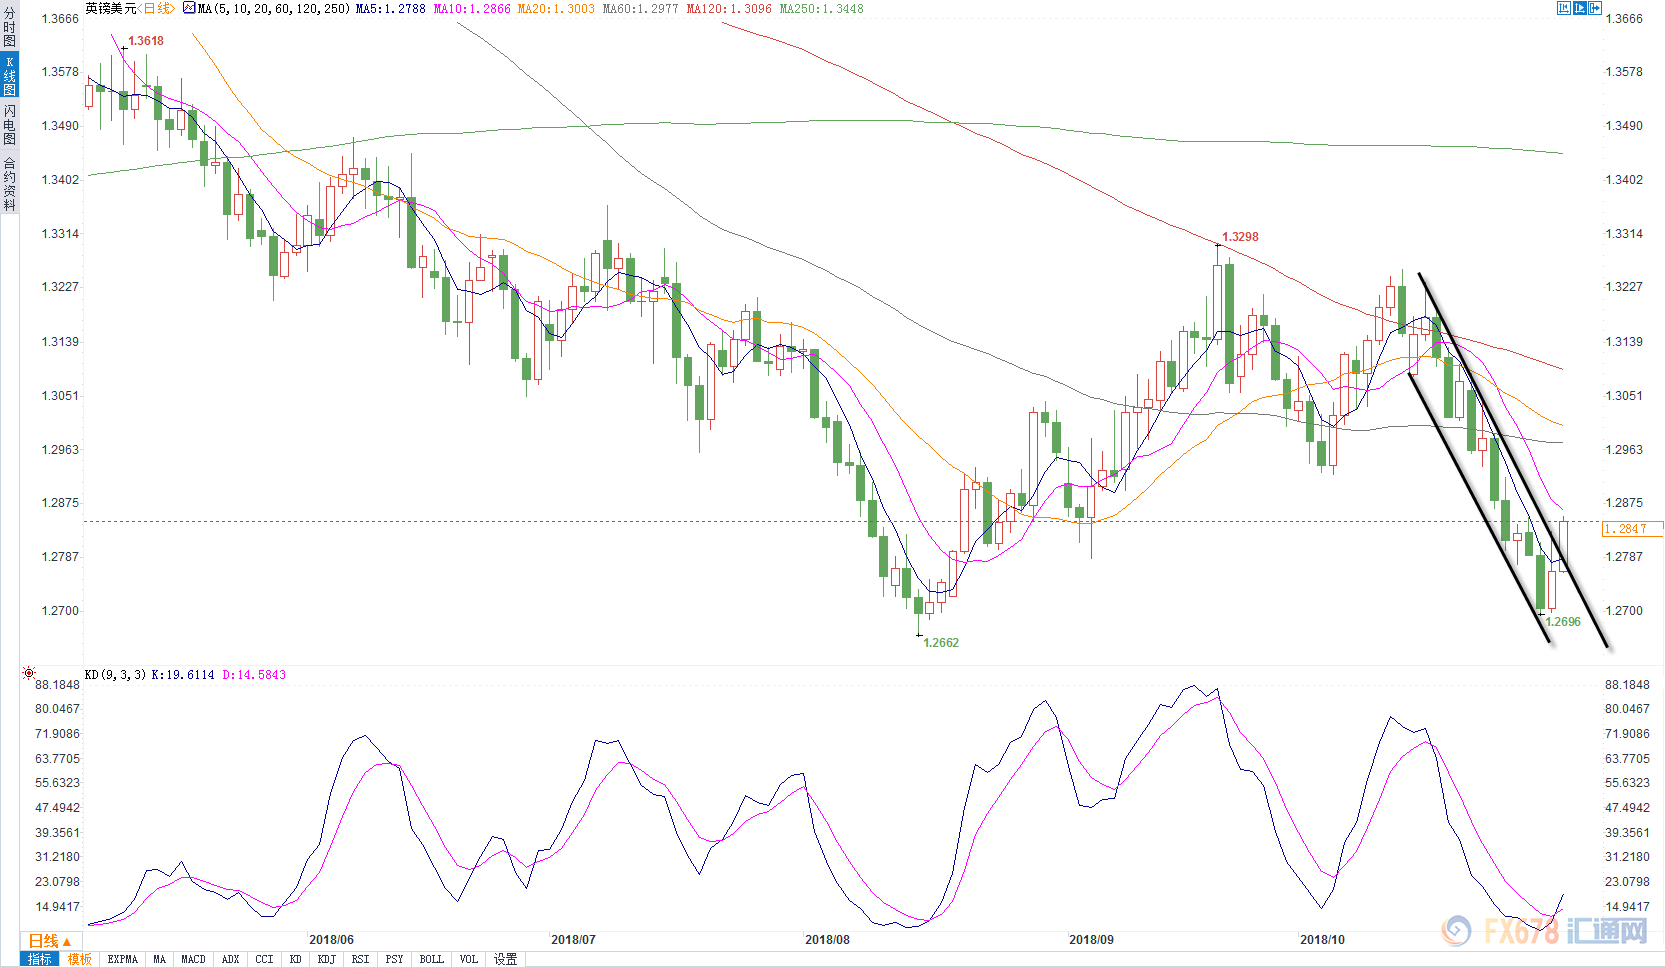Open the 日线 period dropdown at bottom left
Image resolution: width=1665 pixels, height=967 pixels.
coord(50,941)
